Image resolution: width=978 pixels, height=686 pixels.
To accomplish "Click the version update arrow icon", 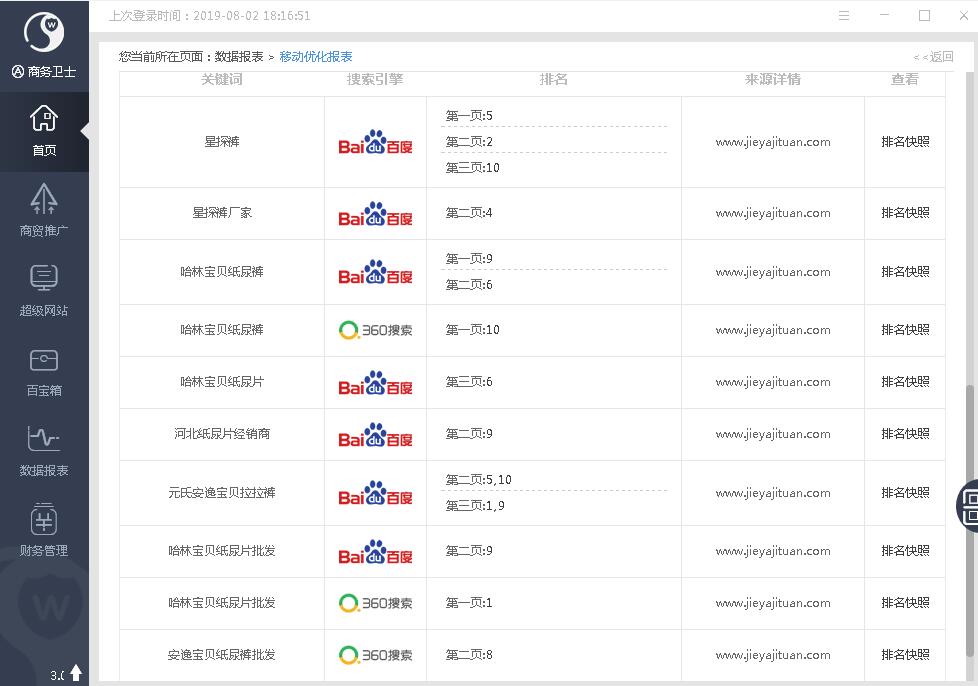I will click(x=76, y=673).
